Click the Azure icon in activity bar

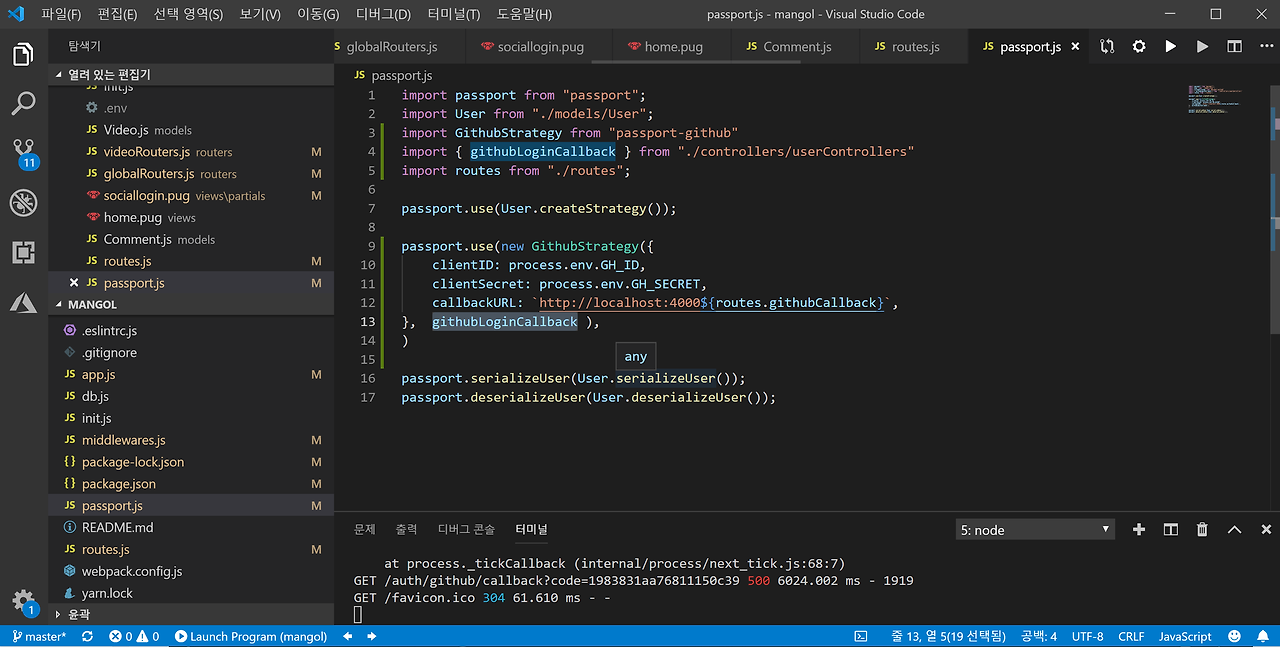coord(23,302)
